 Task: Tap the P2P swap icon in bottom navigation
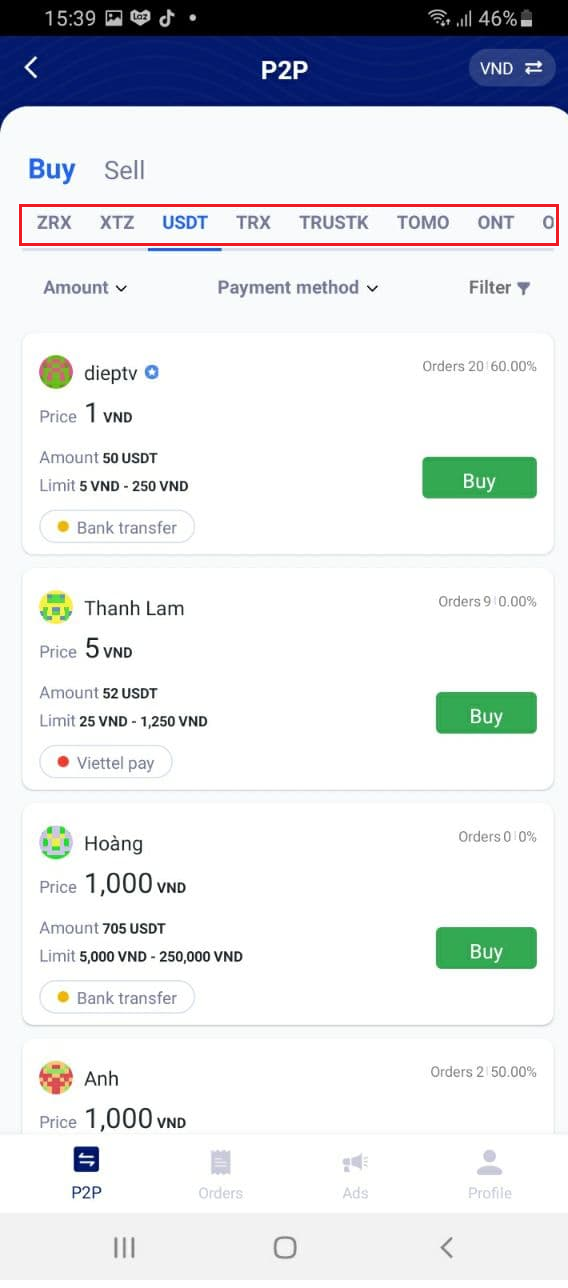pos(86,1160)
